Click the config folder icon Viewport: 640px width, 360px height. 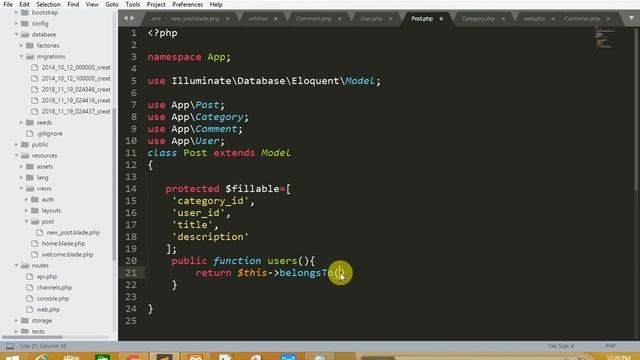tap(25, 24)
